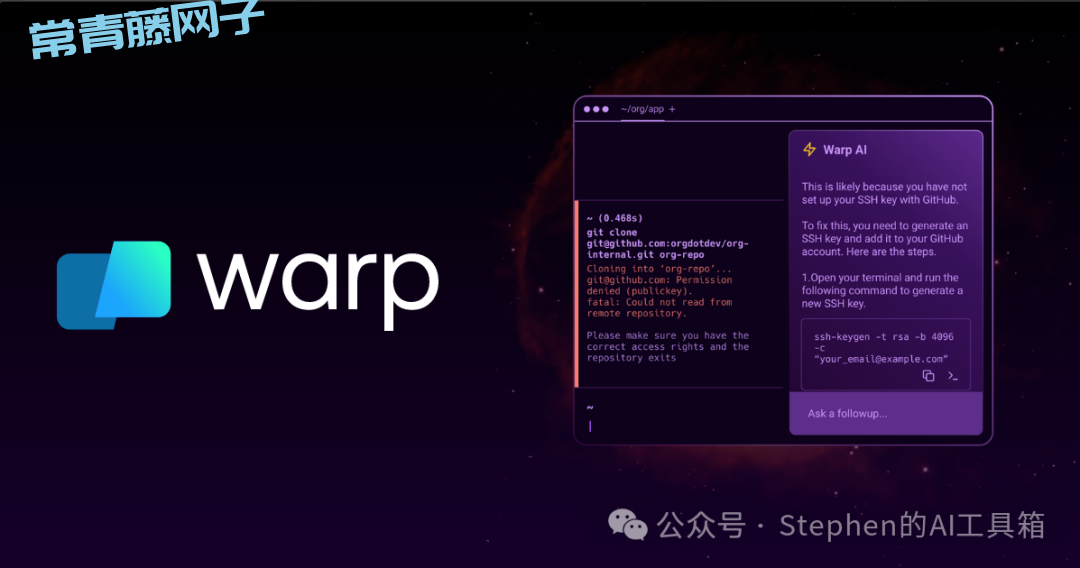The width and height of the screenshot is (1080, 568).
Task: Click the third window control dot
Action: click(605, 109)
